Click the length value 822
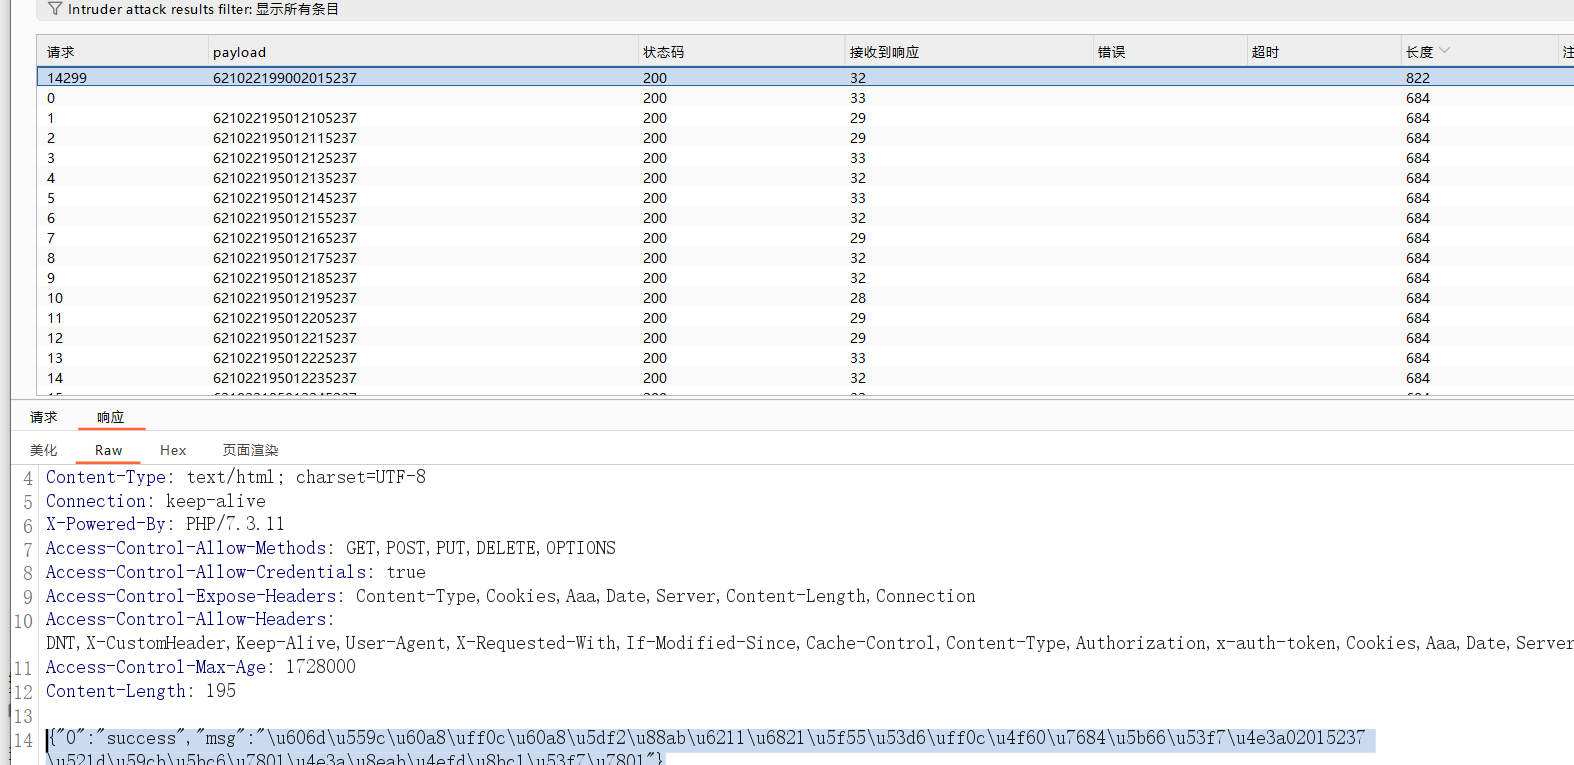The image size is (1574, 765). (x=1418, y=78)
